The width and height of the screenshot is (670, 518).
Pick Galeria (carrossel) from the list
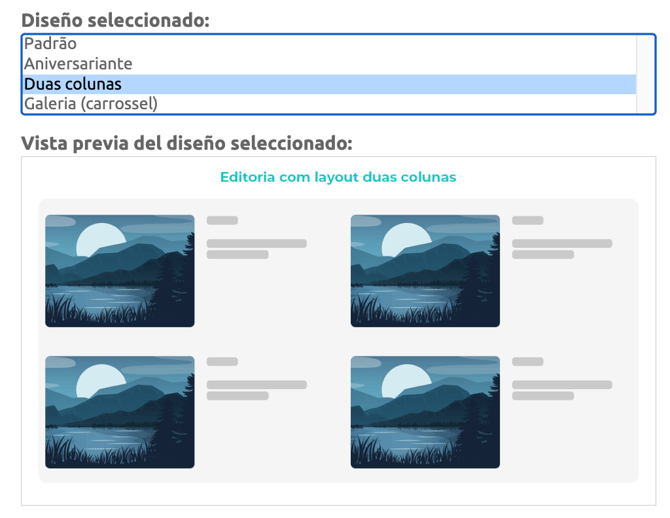tap(329, 104)
